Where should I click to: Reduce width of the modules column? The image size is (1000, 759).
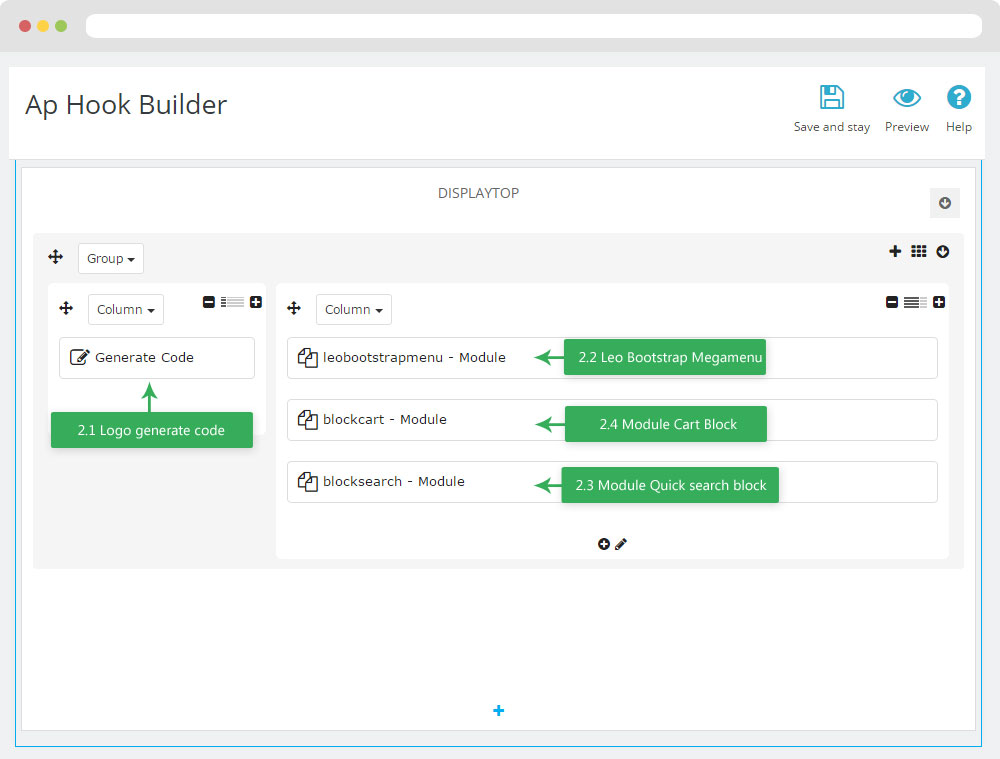(892, 302)
